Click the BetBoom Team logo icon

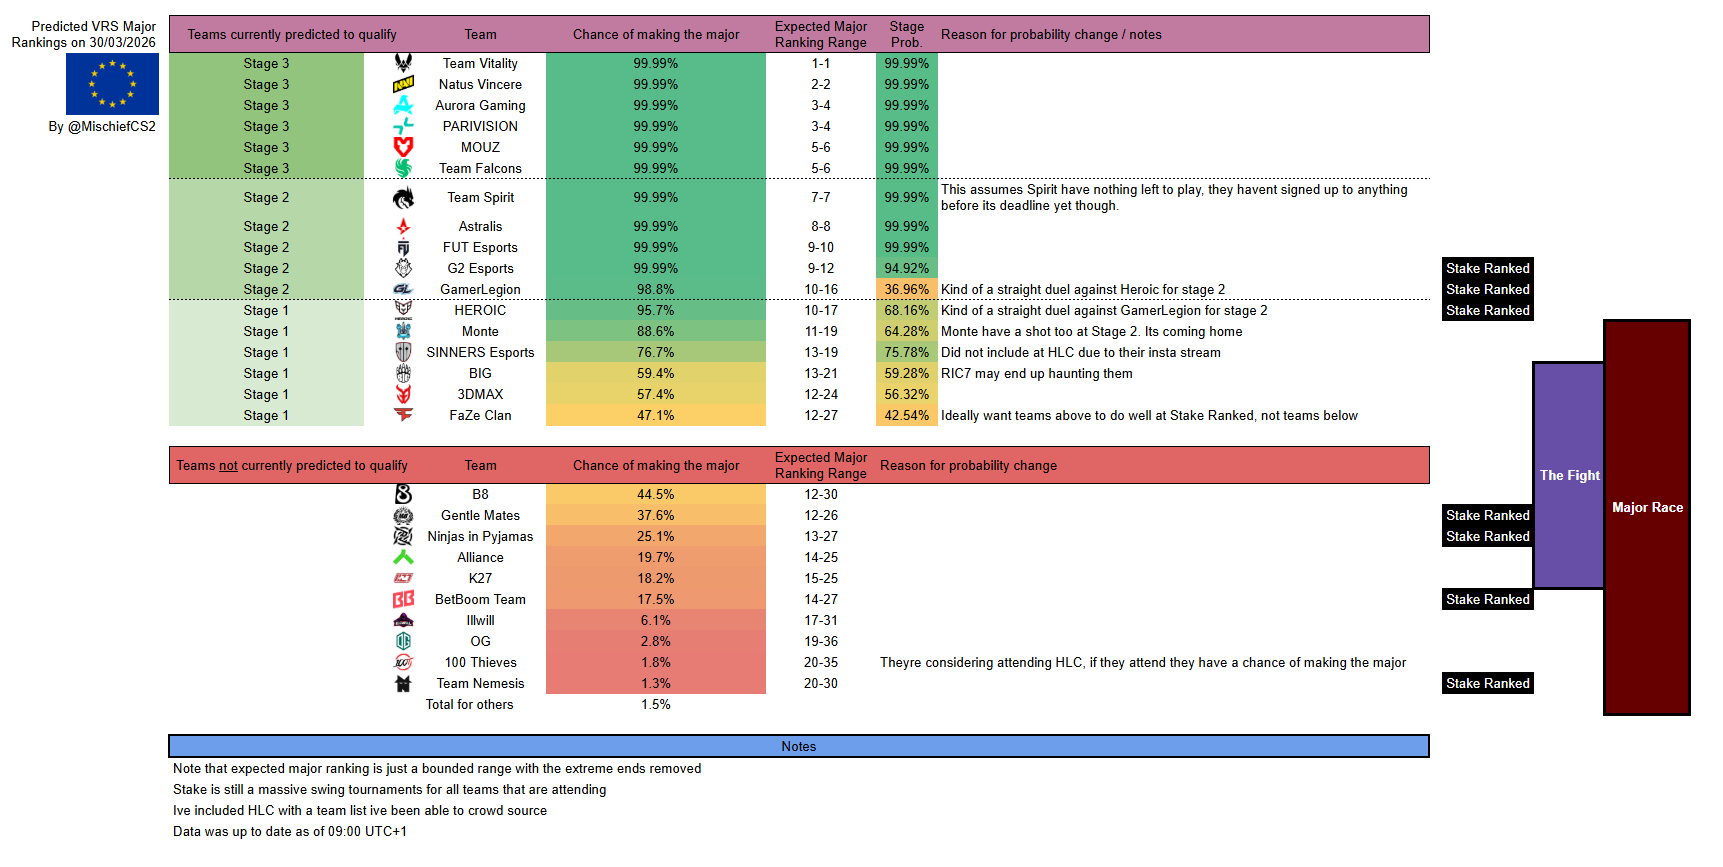point(403,599)
